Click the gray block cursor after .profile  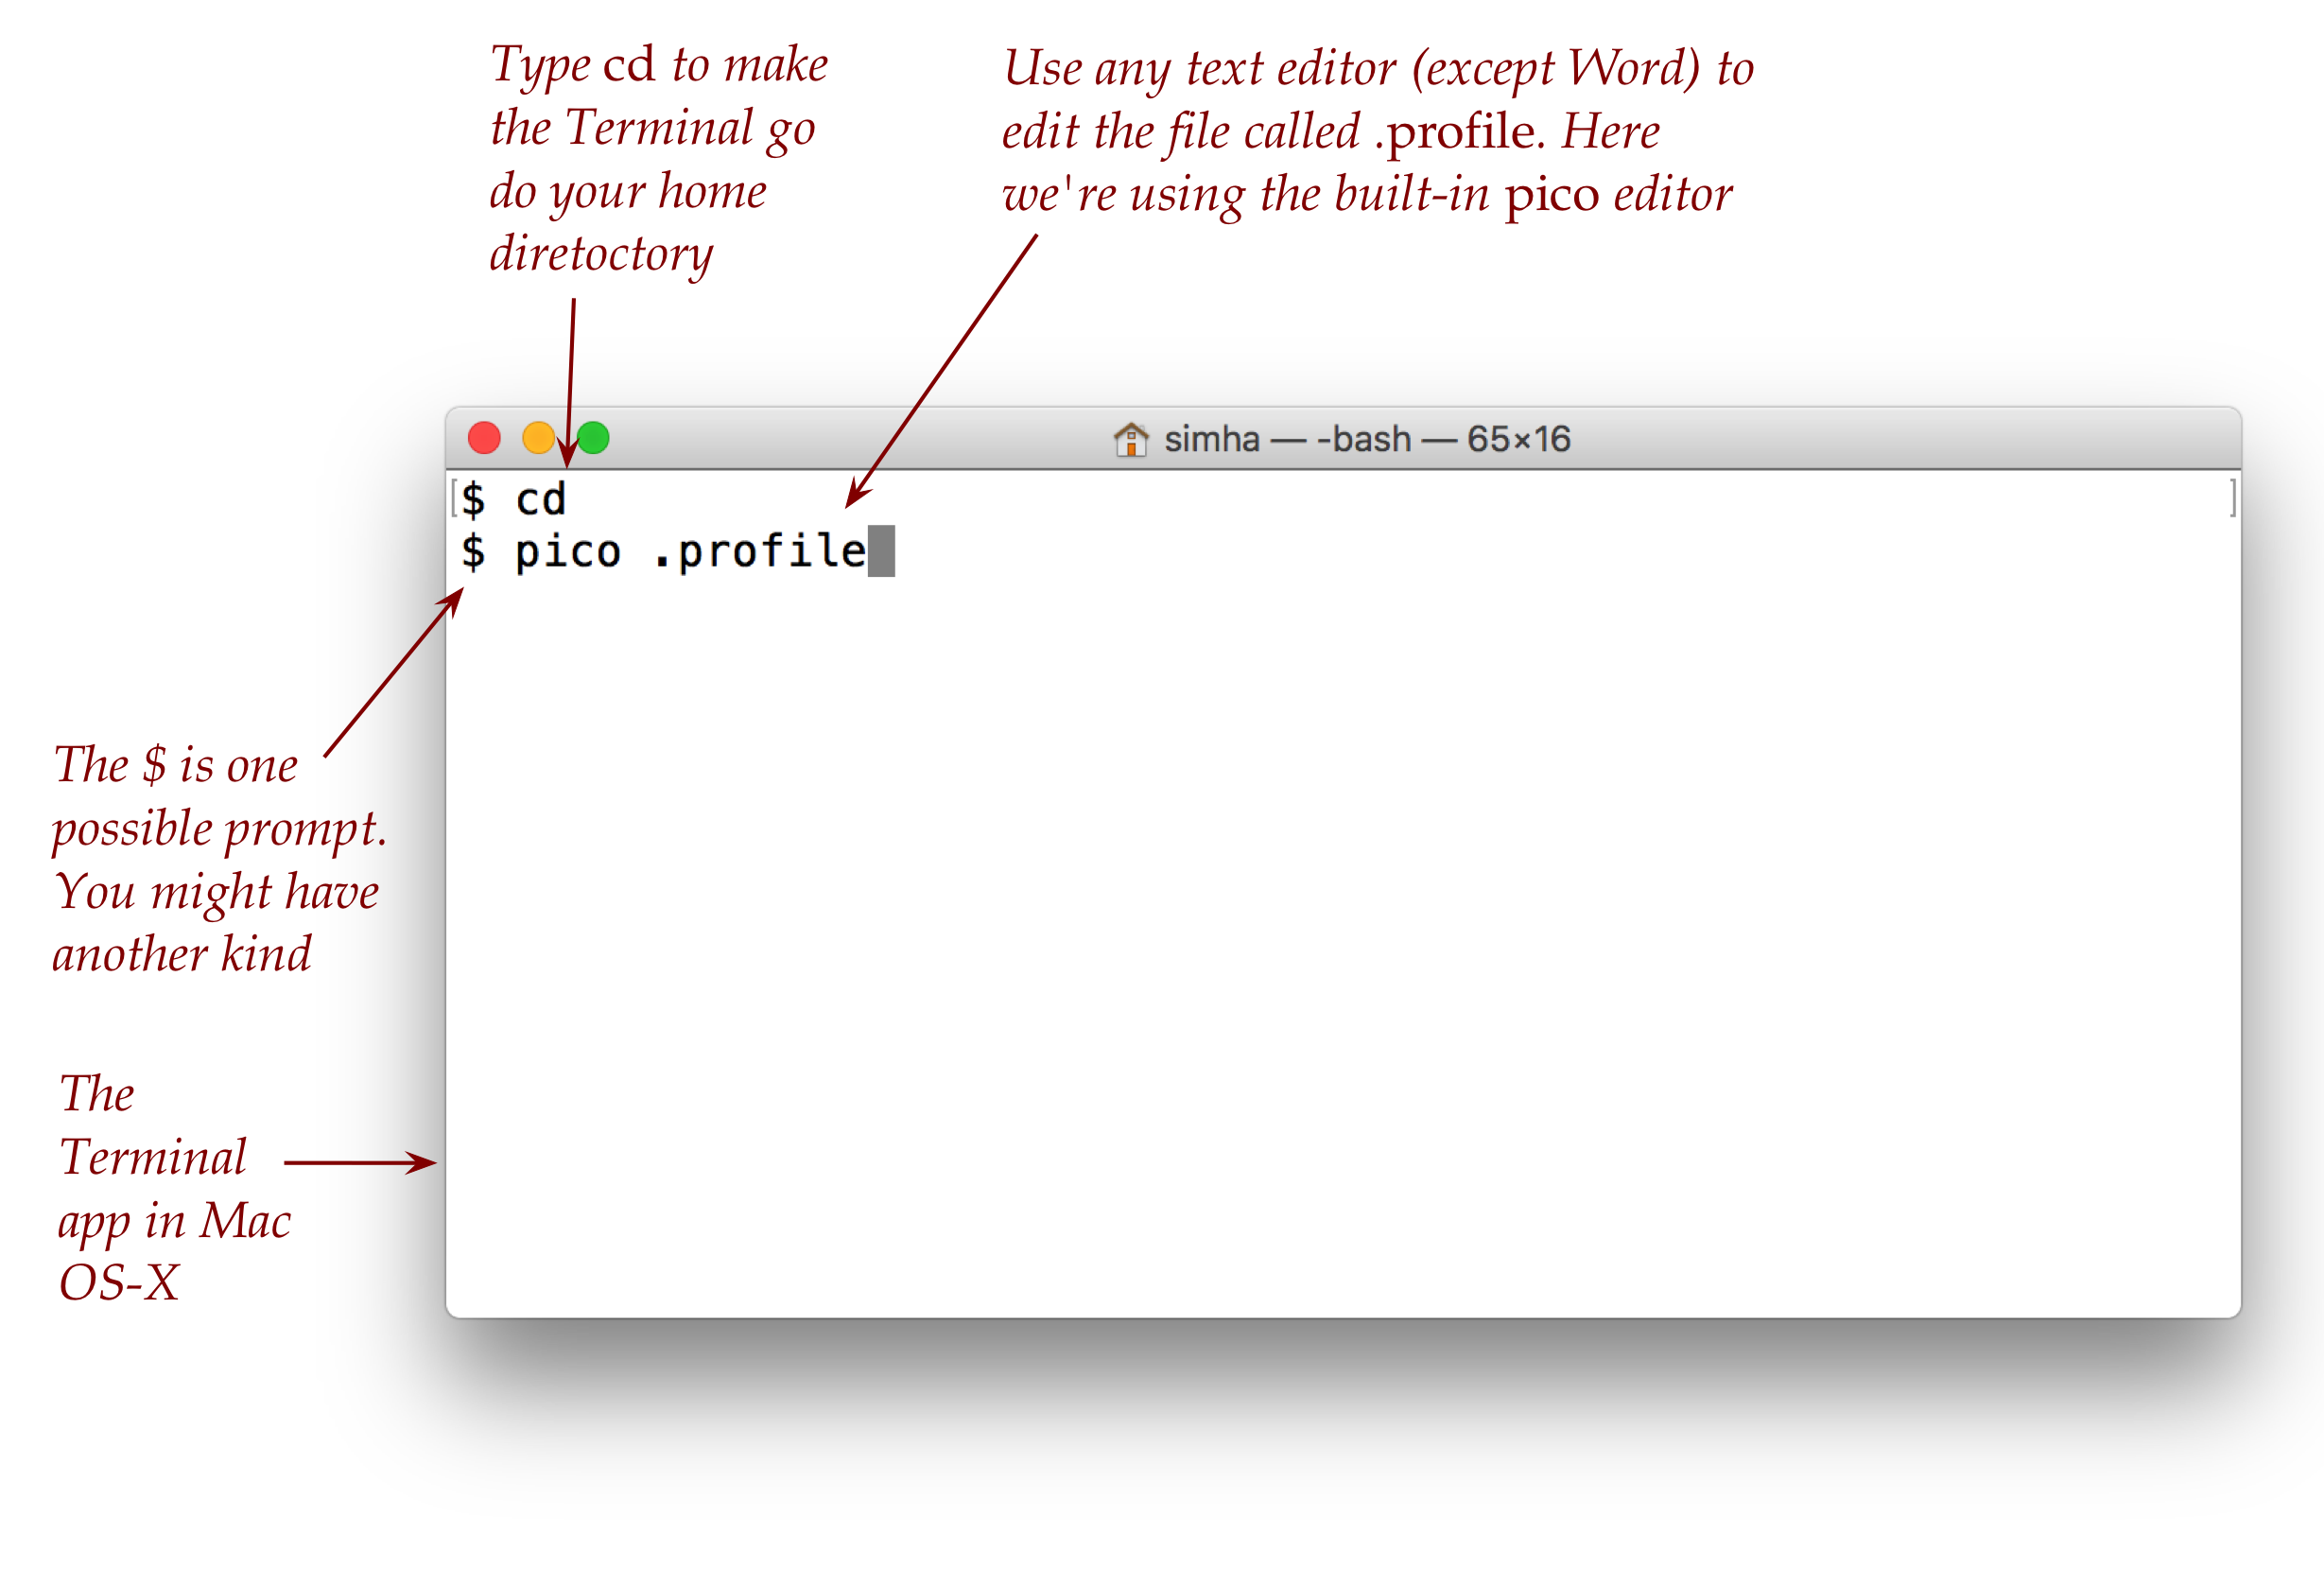(x=881, y=551)
